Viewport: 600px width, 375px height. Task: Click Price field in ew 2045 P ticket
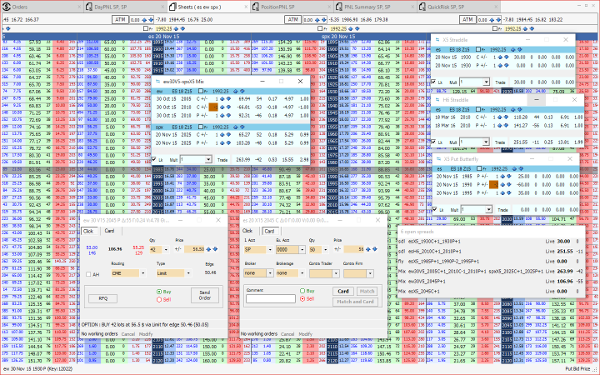click(194, 249)
